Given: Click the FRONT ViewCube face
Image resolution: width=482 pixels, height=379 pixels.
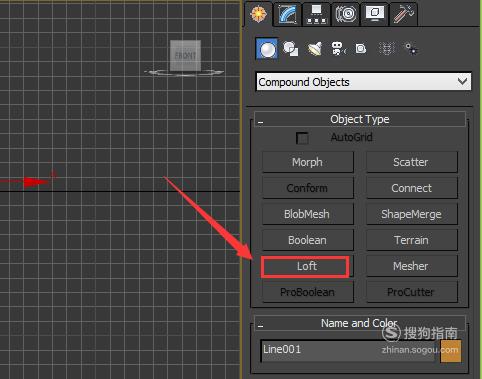Looking at the screenshot, I should (x=185, y=55).
